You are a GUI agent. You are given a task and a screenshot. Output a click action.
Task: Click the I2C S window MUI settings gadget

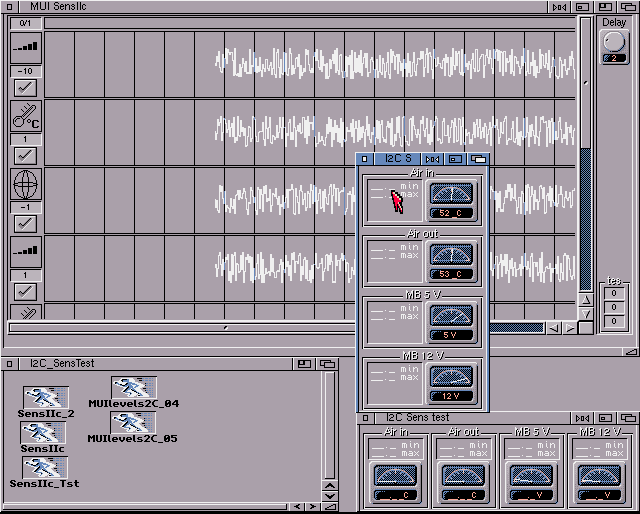click(432, 158)
